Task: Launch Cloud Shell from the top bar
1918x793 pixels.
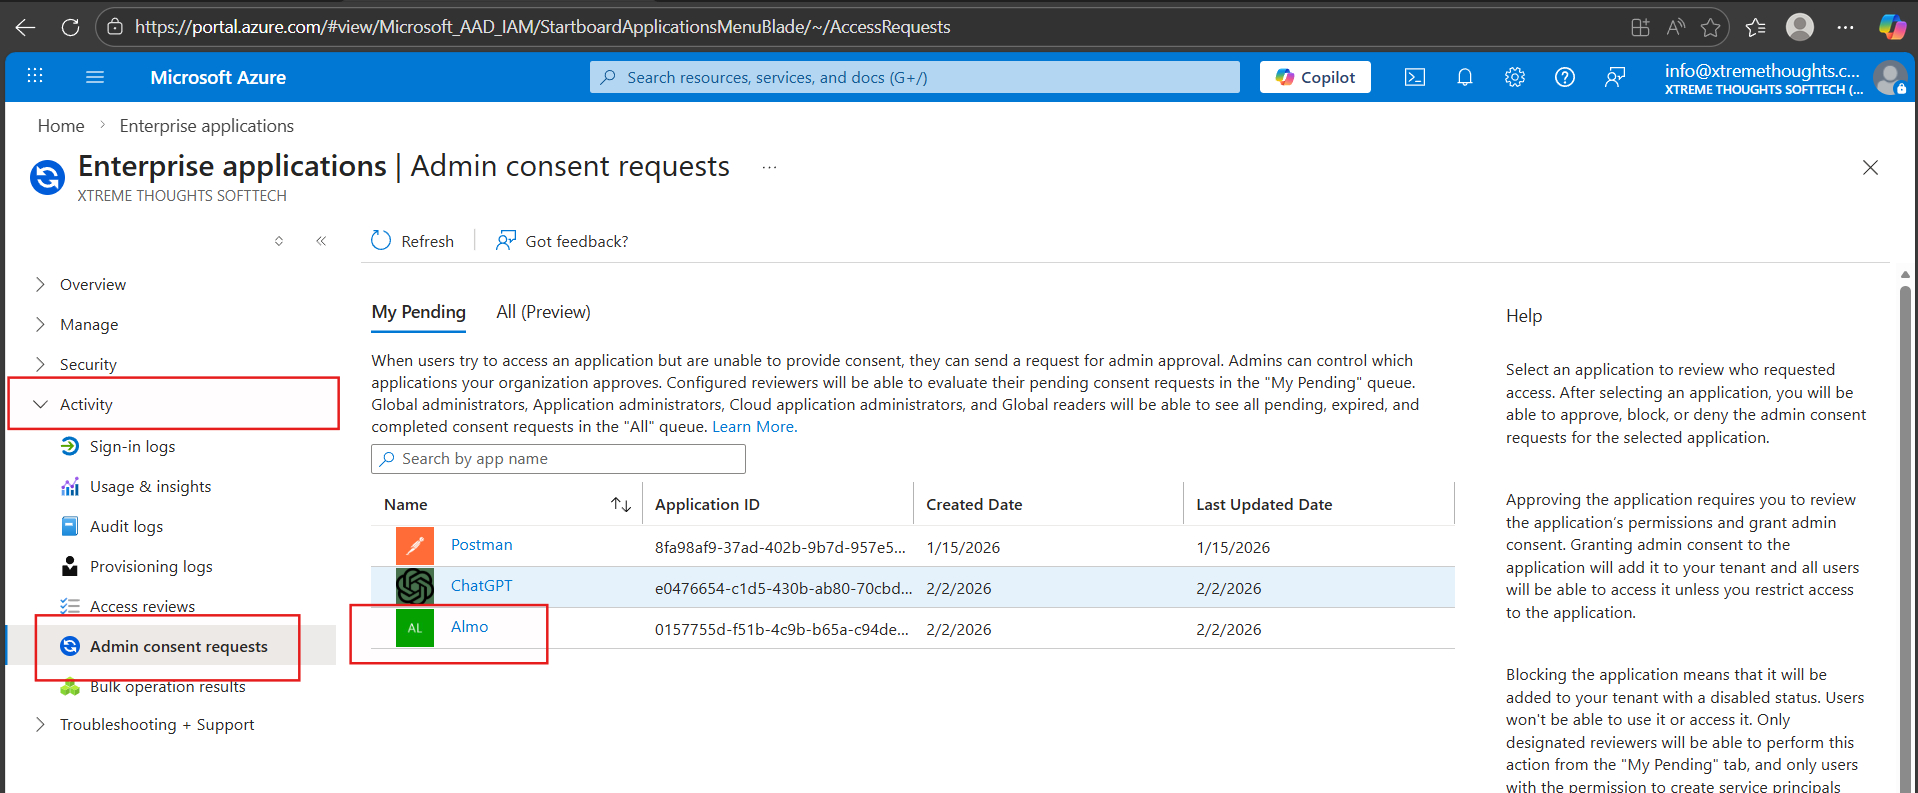Action: [x=1415, y=77]
